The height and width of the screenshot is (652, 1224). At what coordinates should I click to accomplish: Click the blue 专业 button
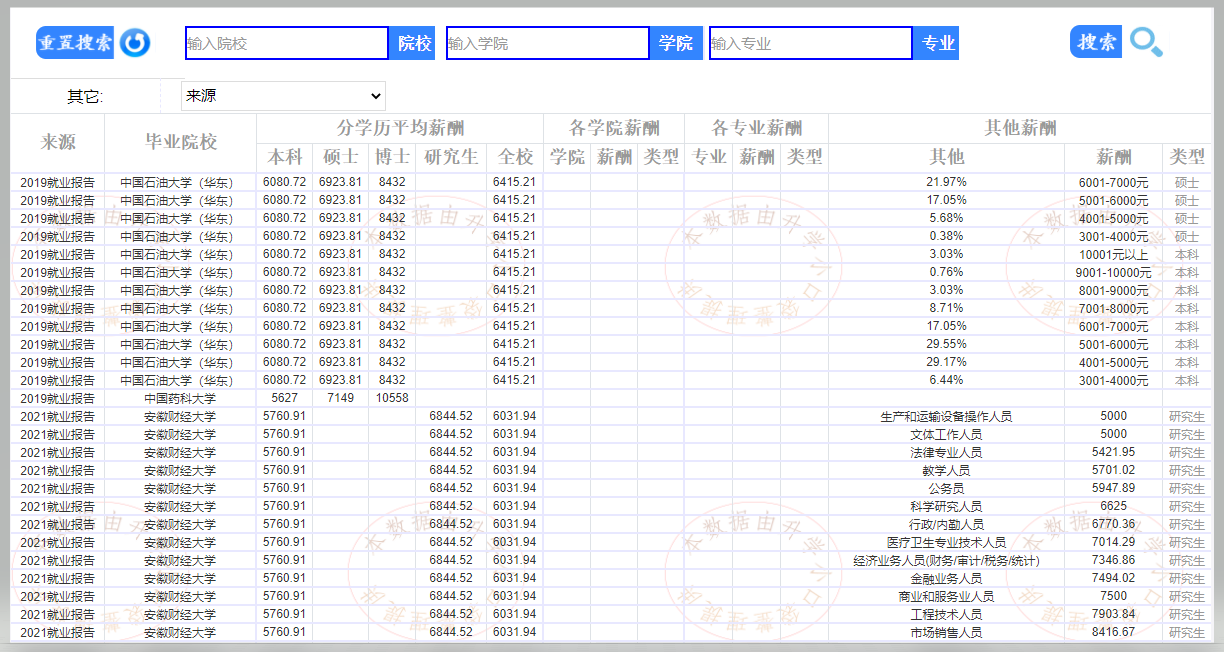(x=937, y=43)
